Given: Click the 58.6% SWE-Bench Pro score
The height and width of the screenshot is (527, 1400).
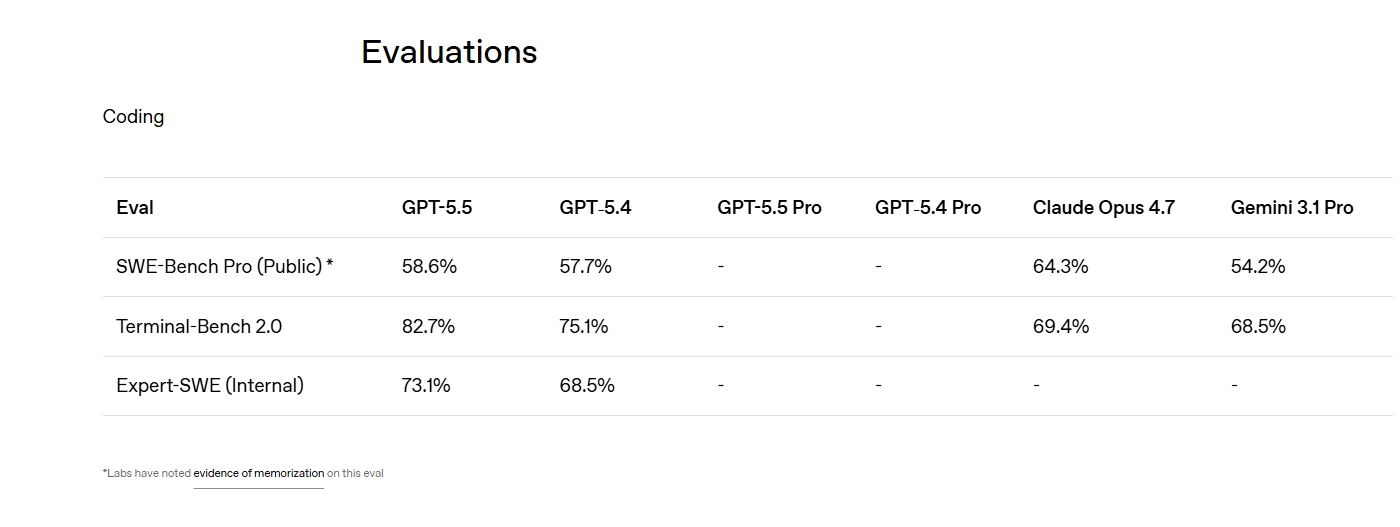Looking at the screenshot, I should click(429, 267).
